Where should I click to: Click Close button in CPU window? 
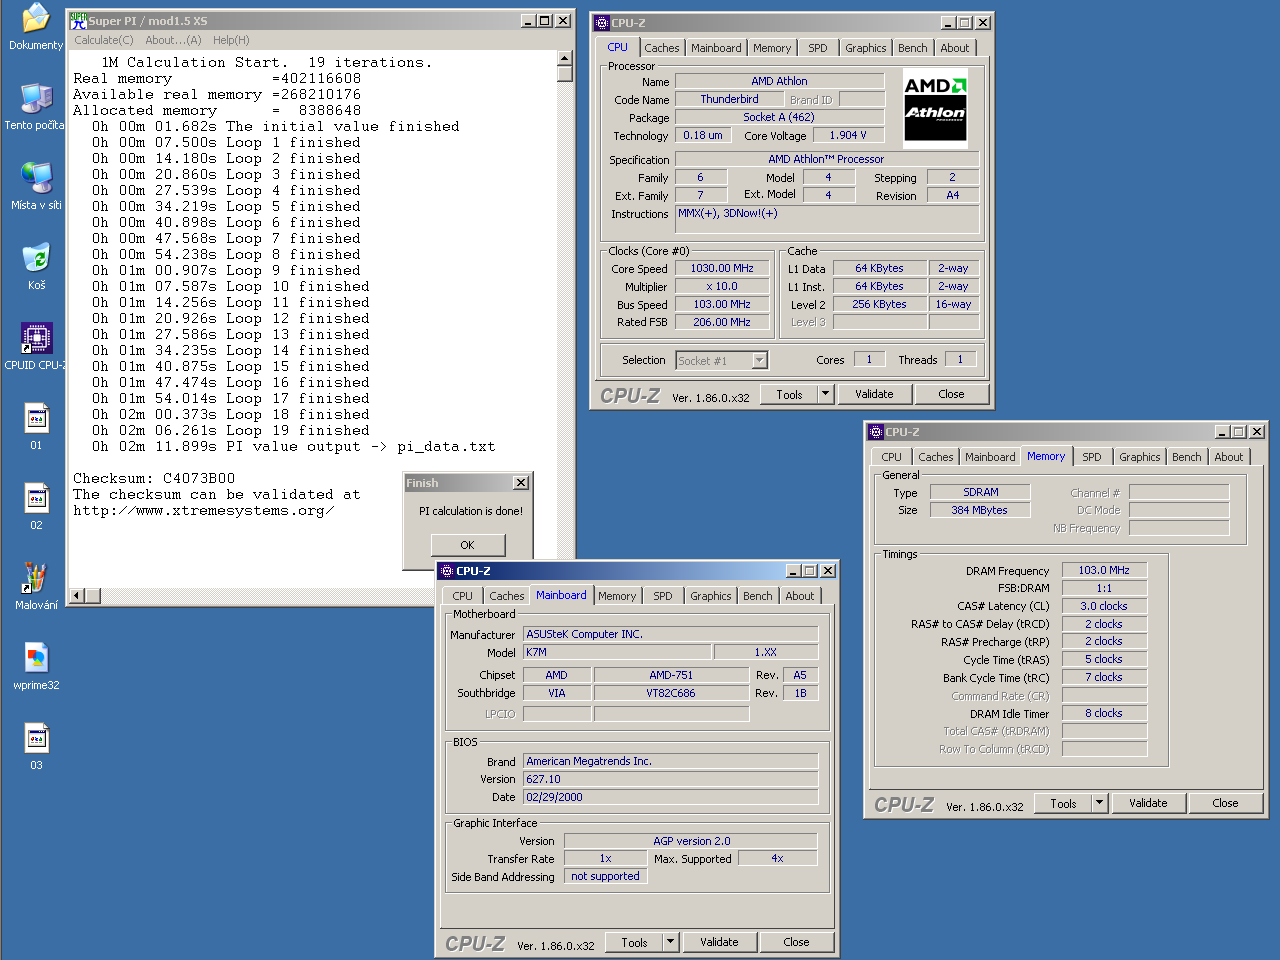(951, 394)
